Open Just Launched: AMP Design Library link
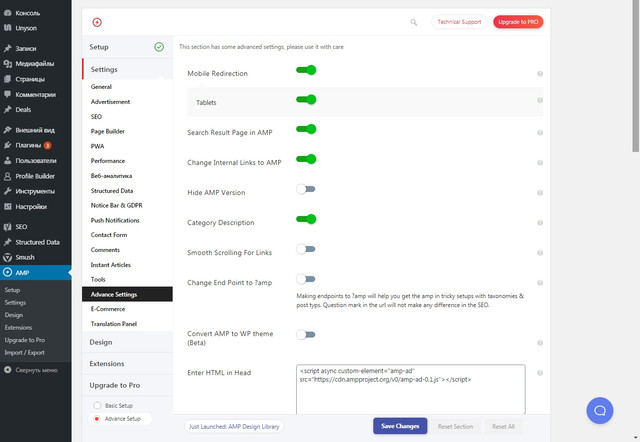The height and width of the screenshot is (442, 640). (234, 426)
